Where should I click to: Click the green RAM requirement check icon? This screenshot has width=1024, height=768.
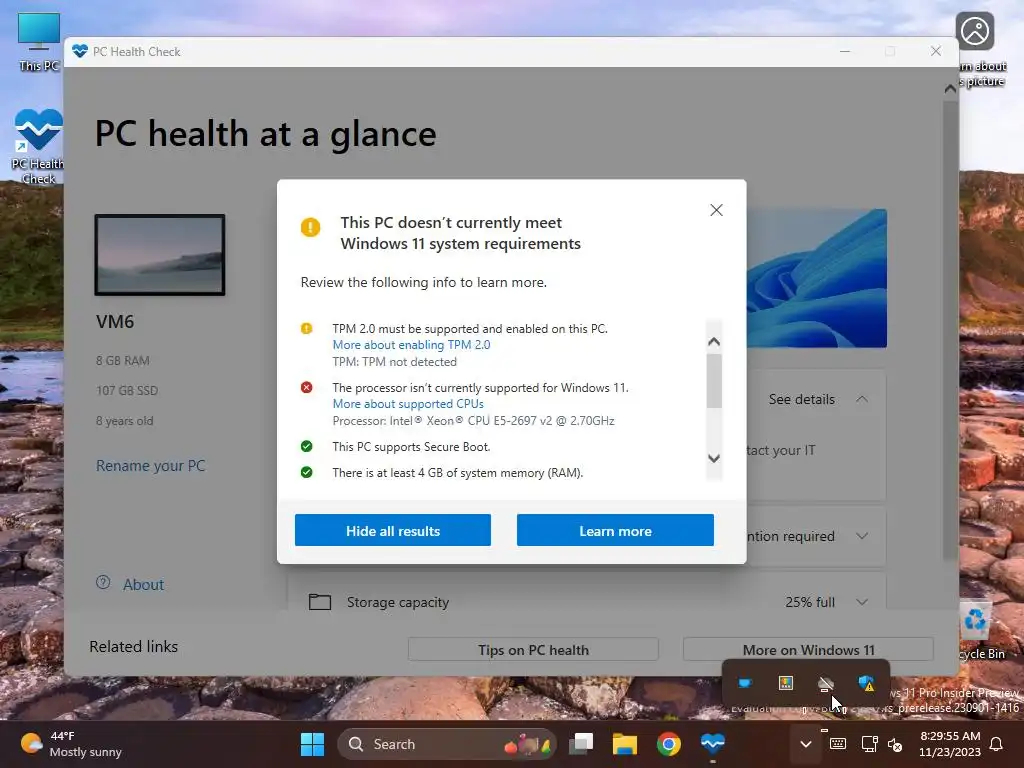pyautogui.click(x=306, y=472)
